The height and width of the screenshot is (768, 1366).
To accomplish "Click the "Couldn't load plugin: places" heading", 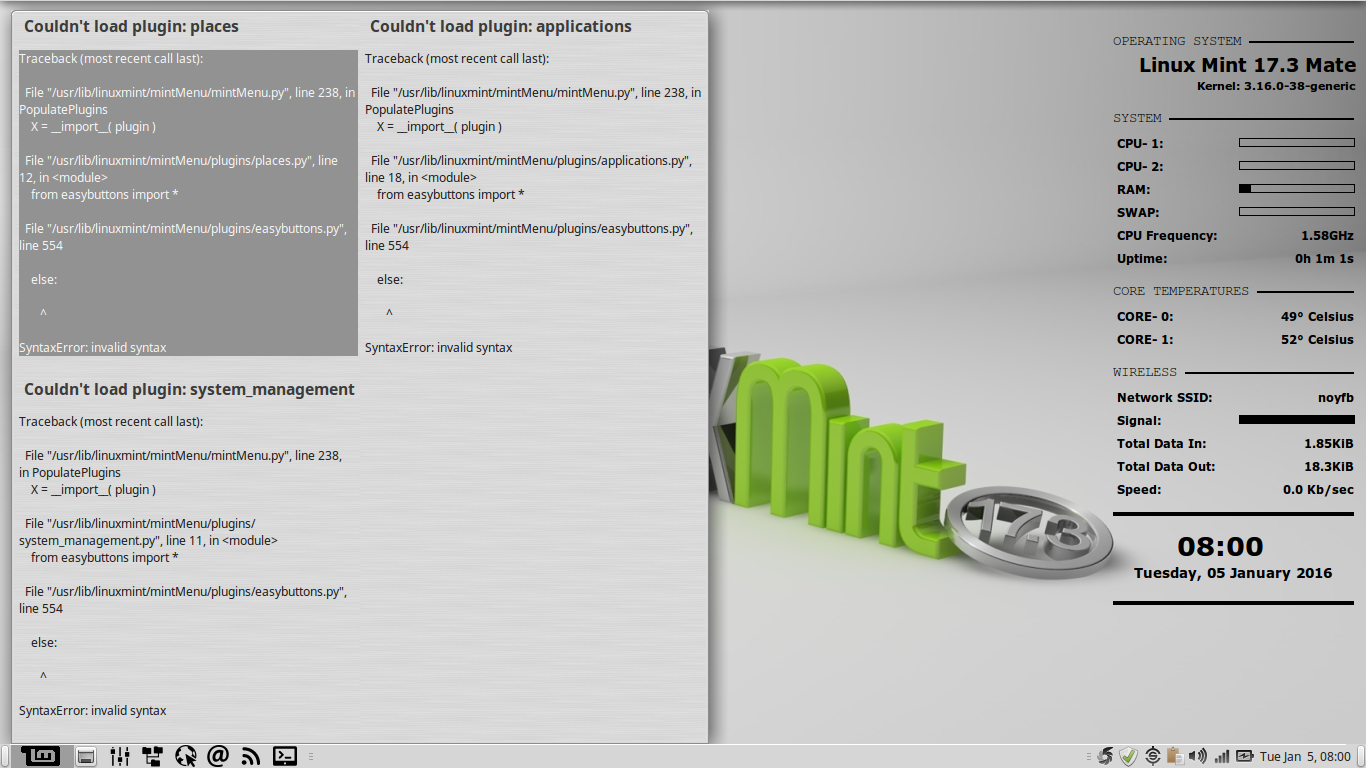I will [x=131, y=26].
